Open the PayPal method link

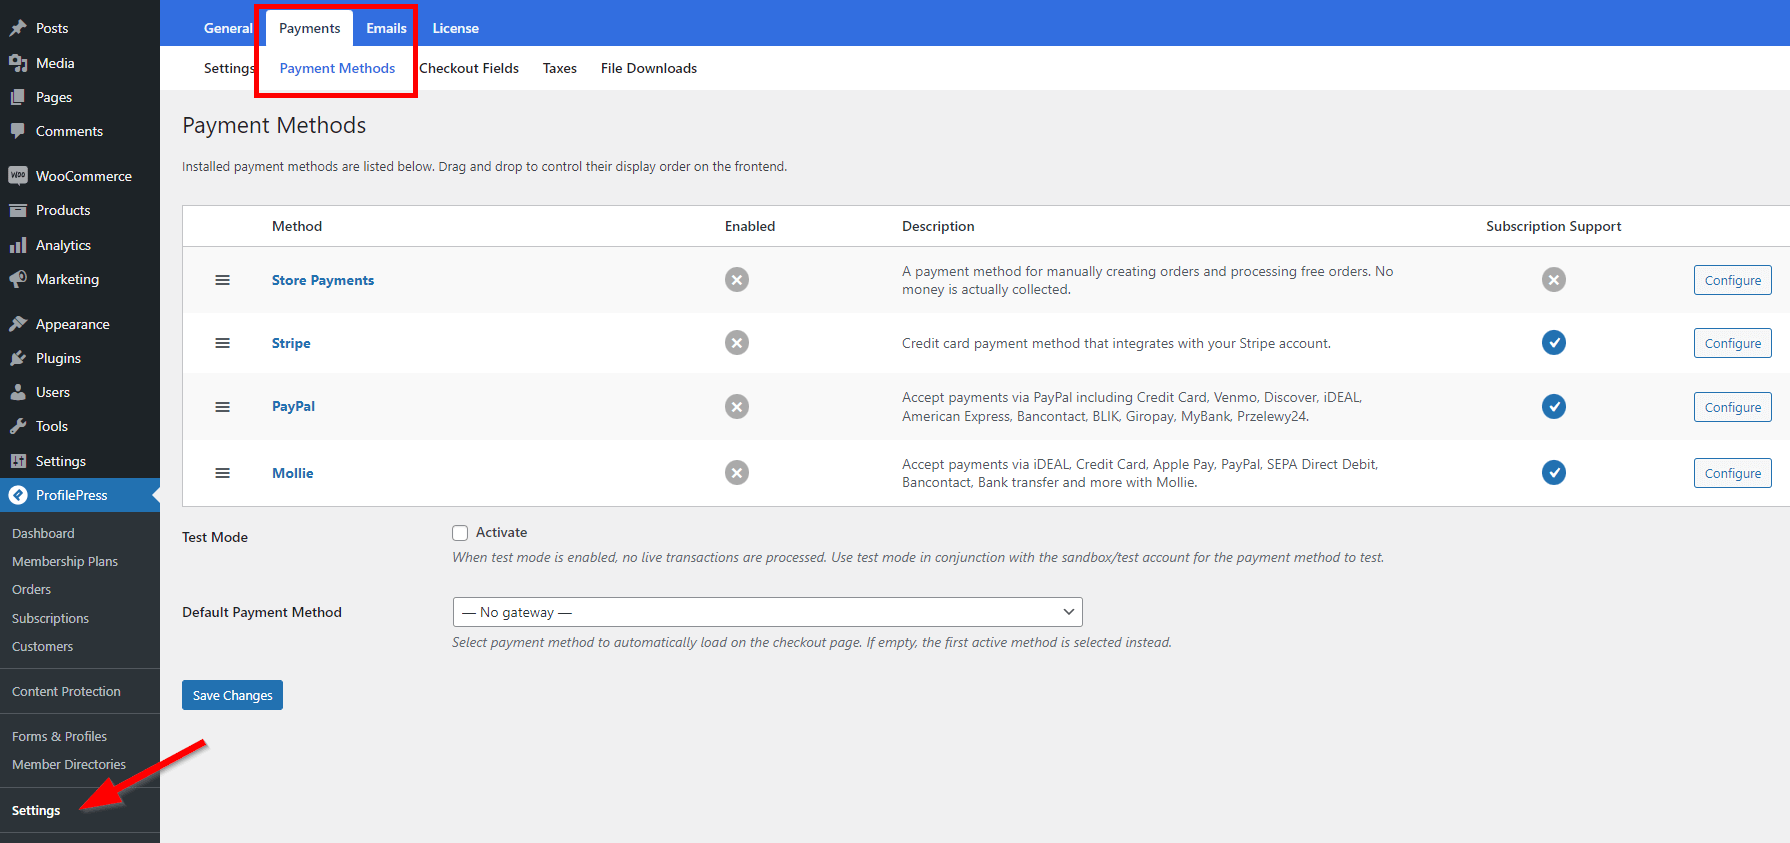[x=293, y=406]
